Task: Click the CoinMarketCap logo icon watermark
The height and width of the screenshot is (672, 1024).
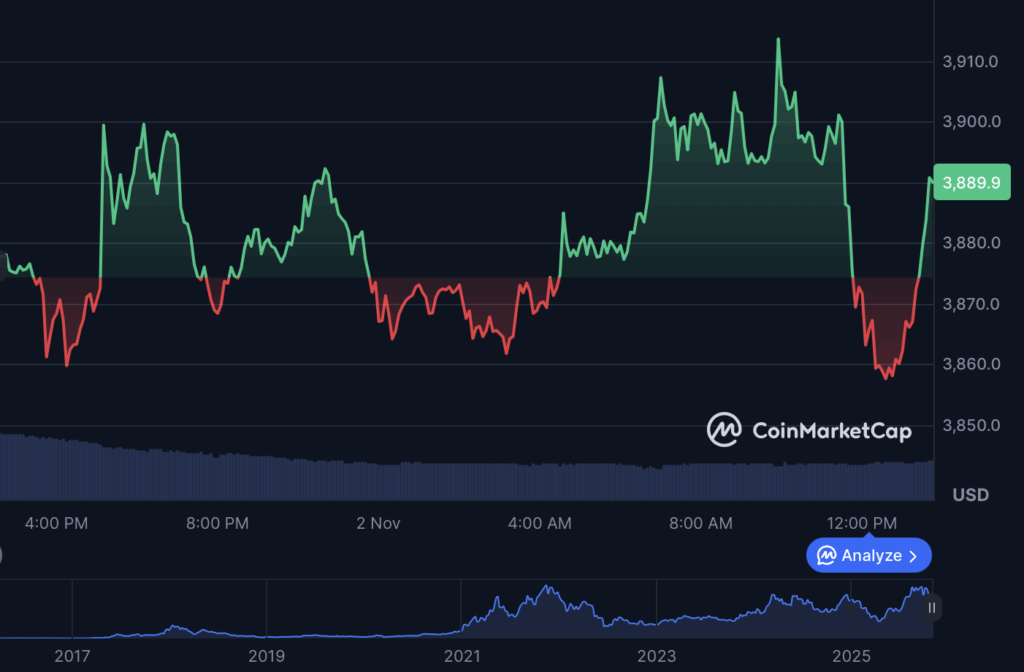Action: [724, 430]
